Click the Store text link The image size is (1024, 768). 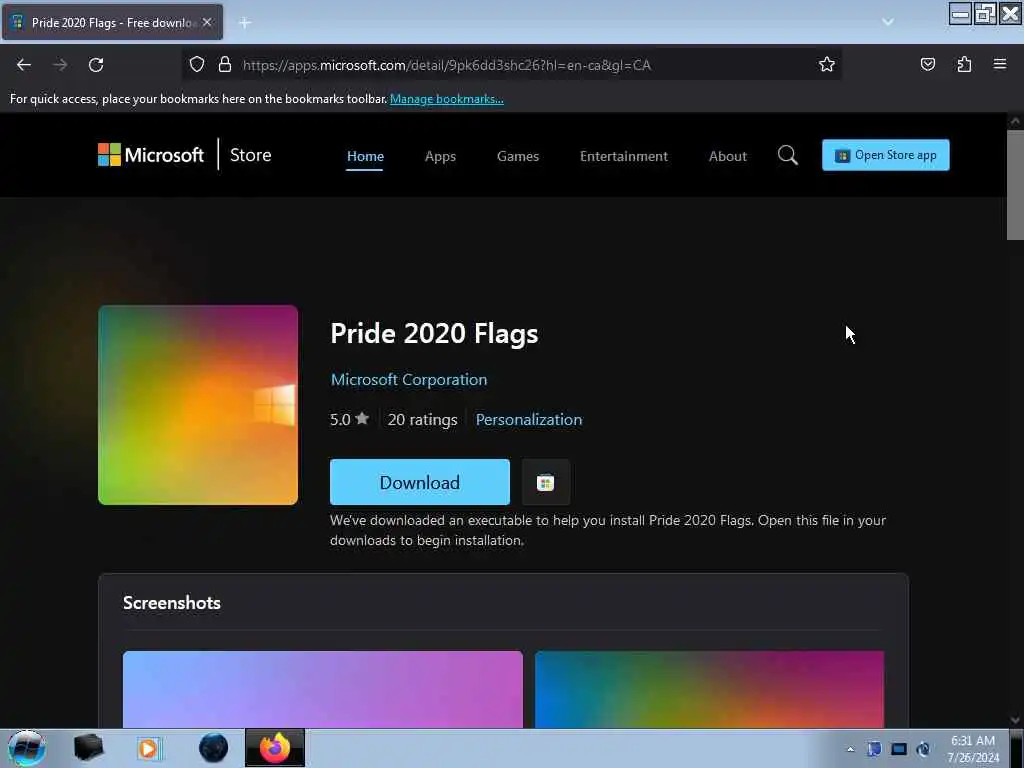[250, 155]
